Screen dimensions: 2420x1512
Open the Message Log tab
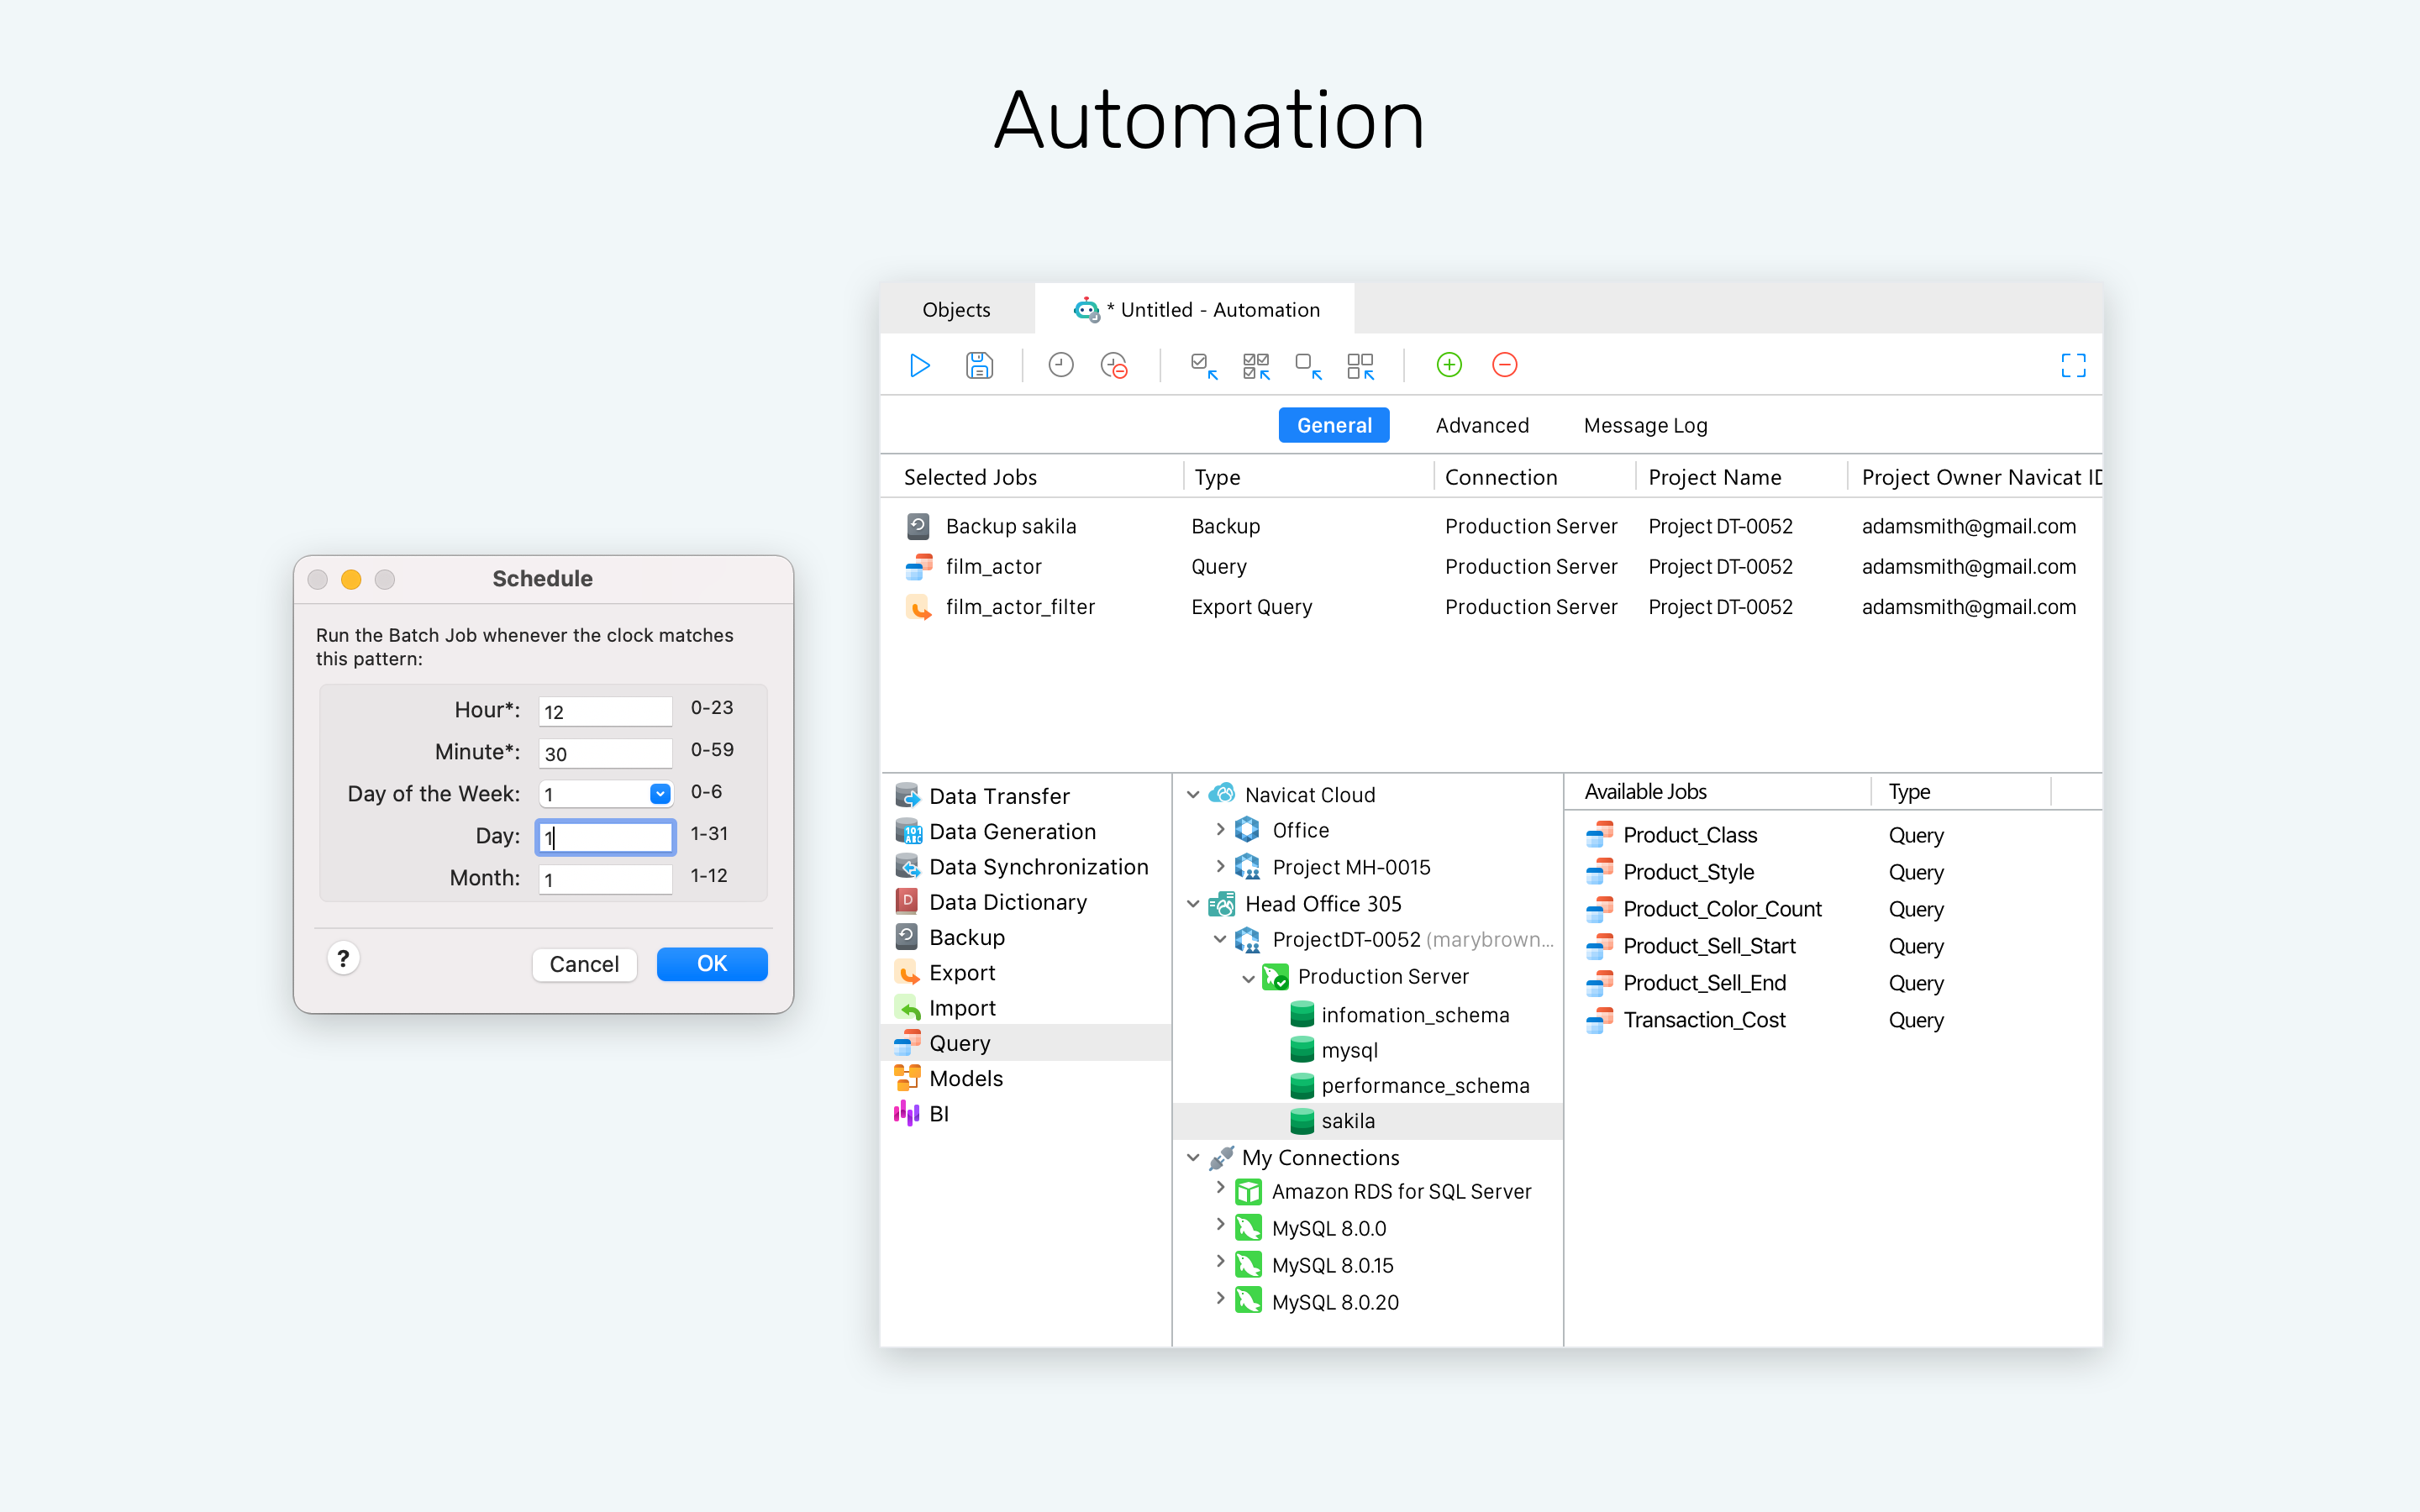(x=1645, y=425)
